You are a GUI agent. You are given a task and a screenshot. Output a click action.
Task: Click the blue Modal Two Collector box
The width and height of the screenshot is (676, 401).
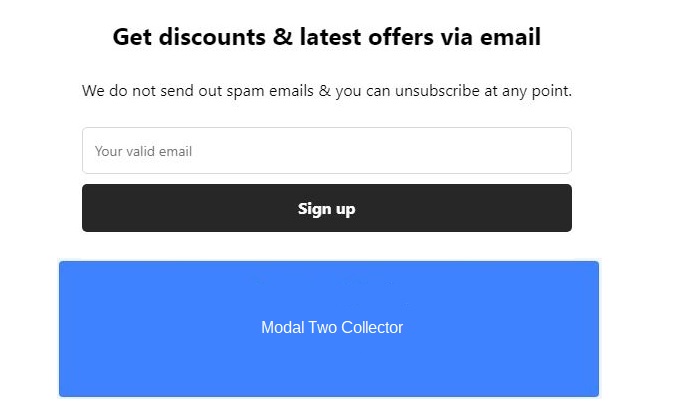pyautogui.click(x=329, y=328)
